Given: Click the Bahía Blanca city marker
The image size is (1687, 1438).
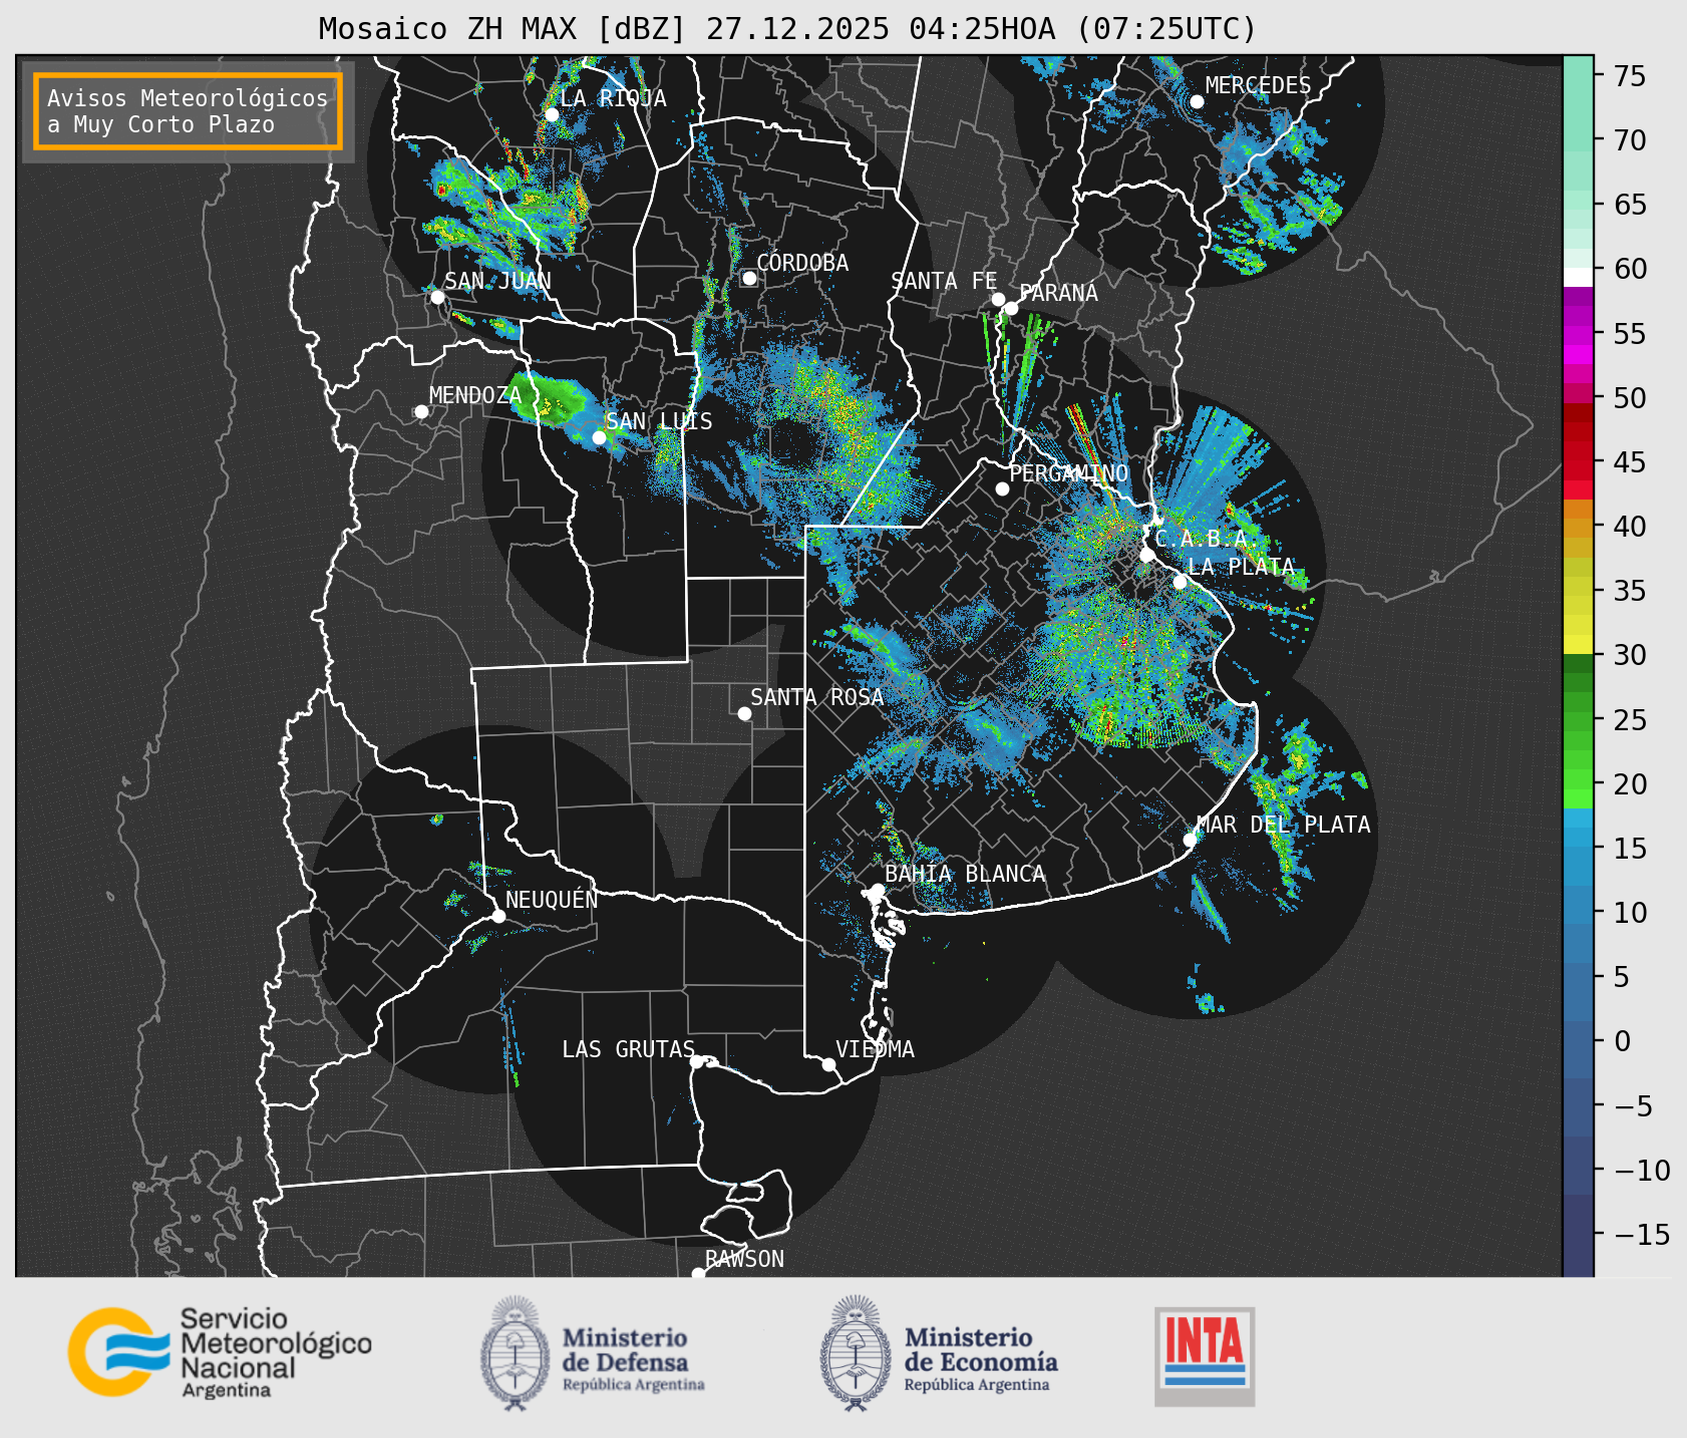Looking at the screenshot, I should [877, 890].
